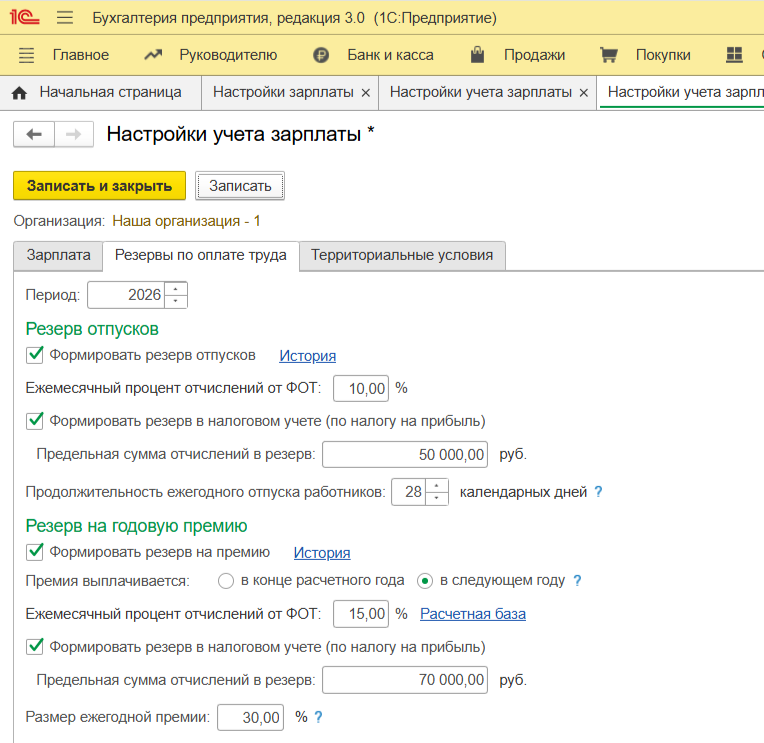Image resolution: width=764 pixels, height=743 pixels.
Task: Click the Записать button
Action: point(240,186)
